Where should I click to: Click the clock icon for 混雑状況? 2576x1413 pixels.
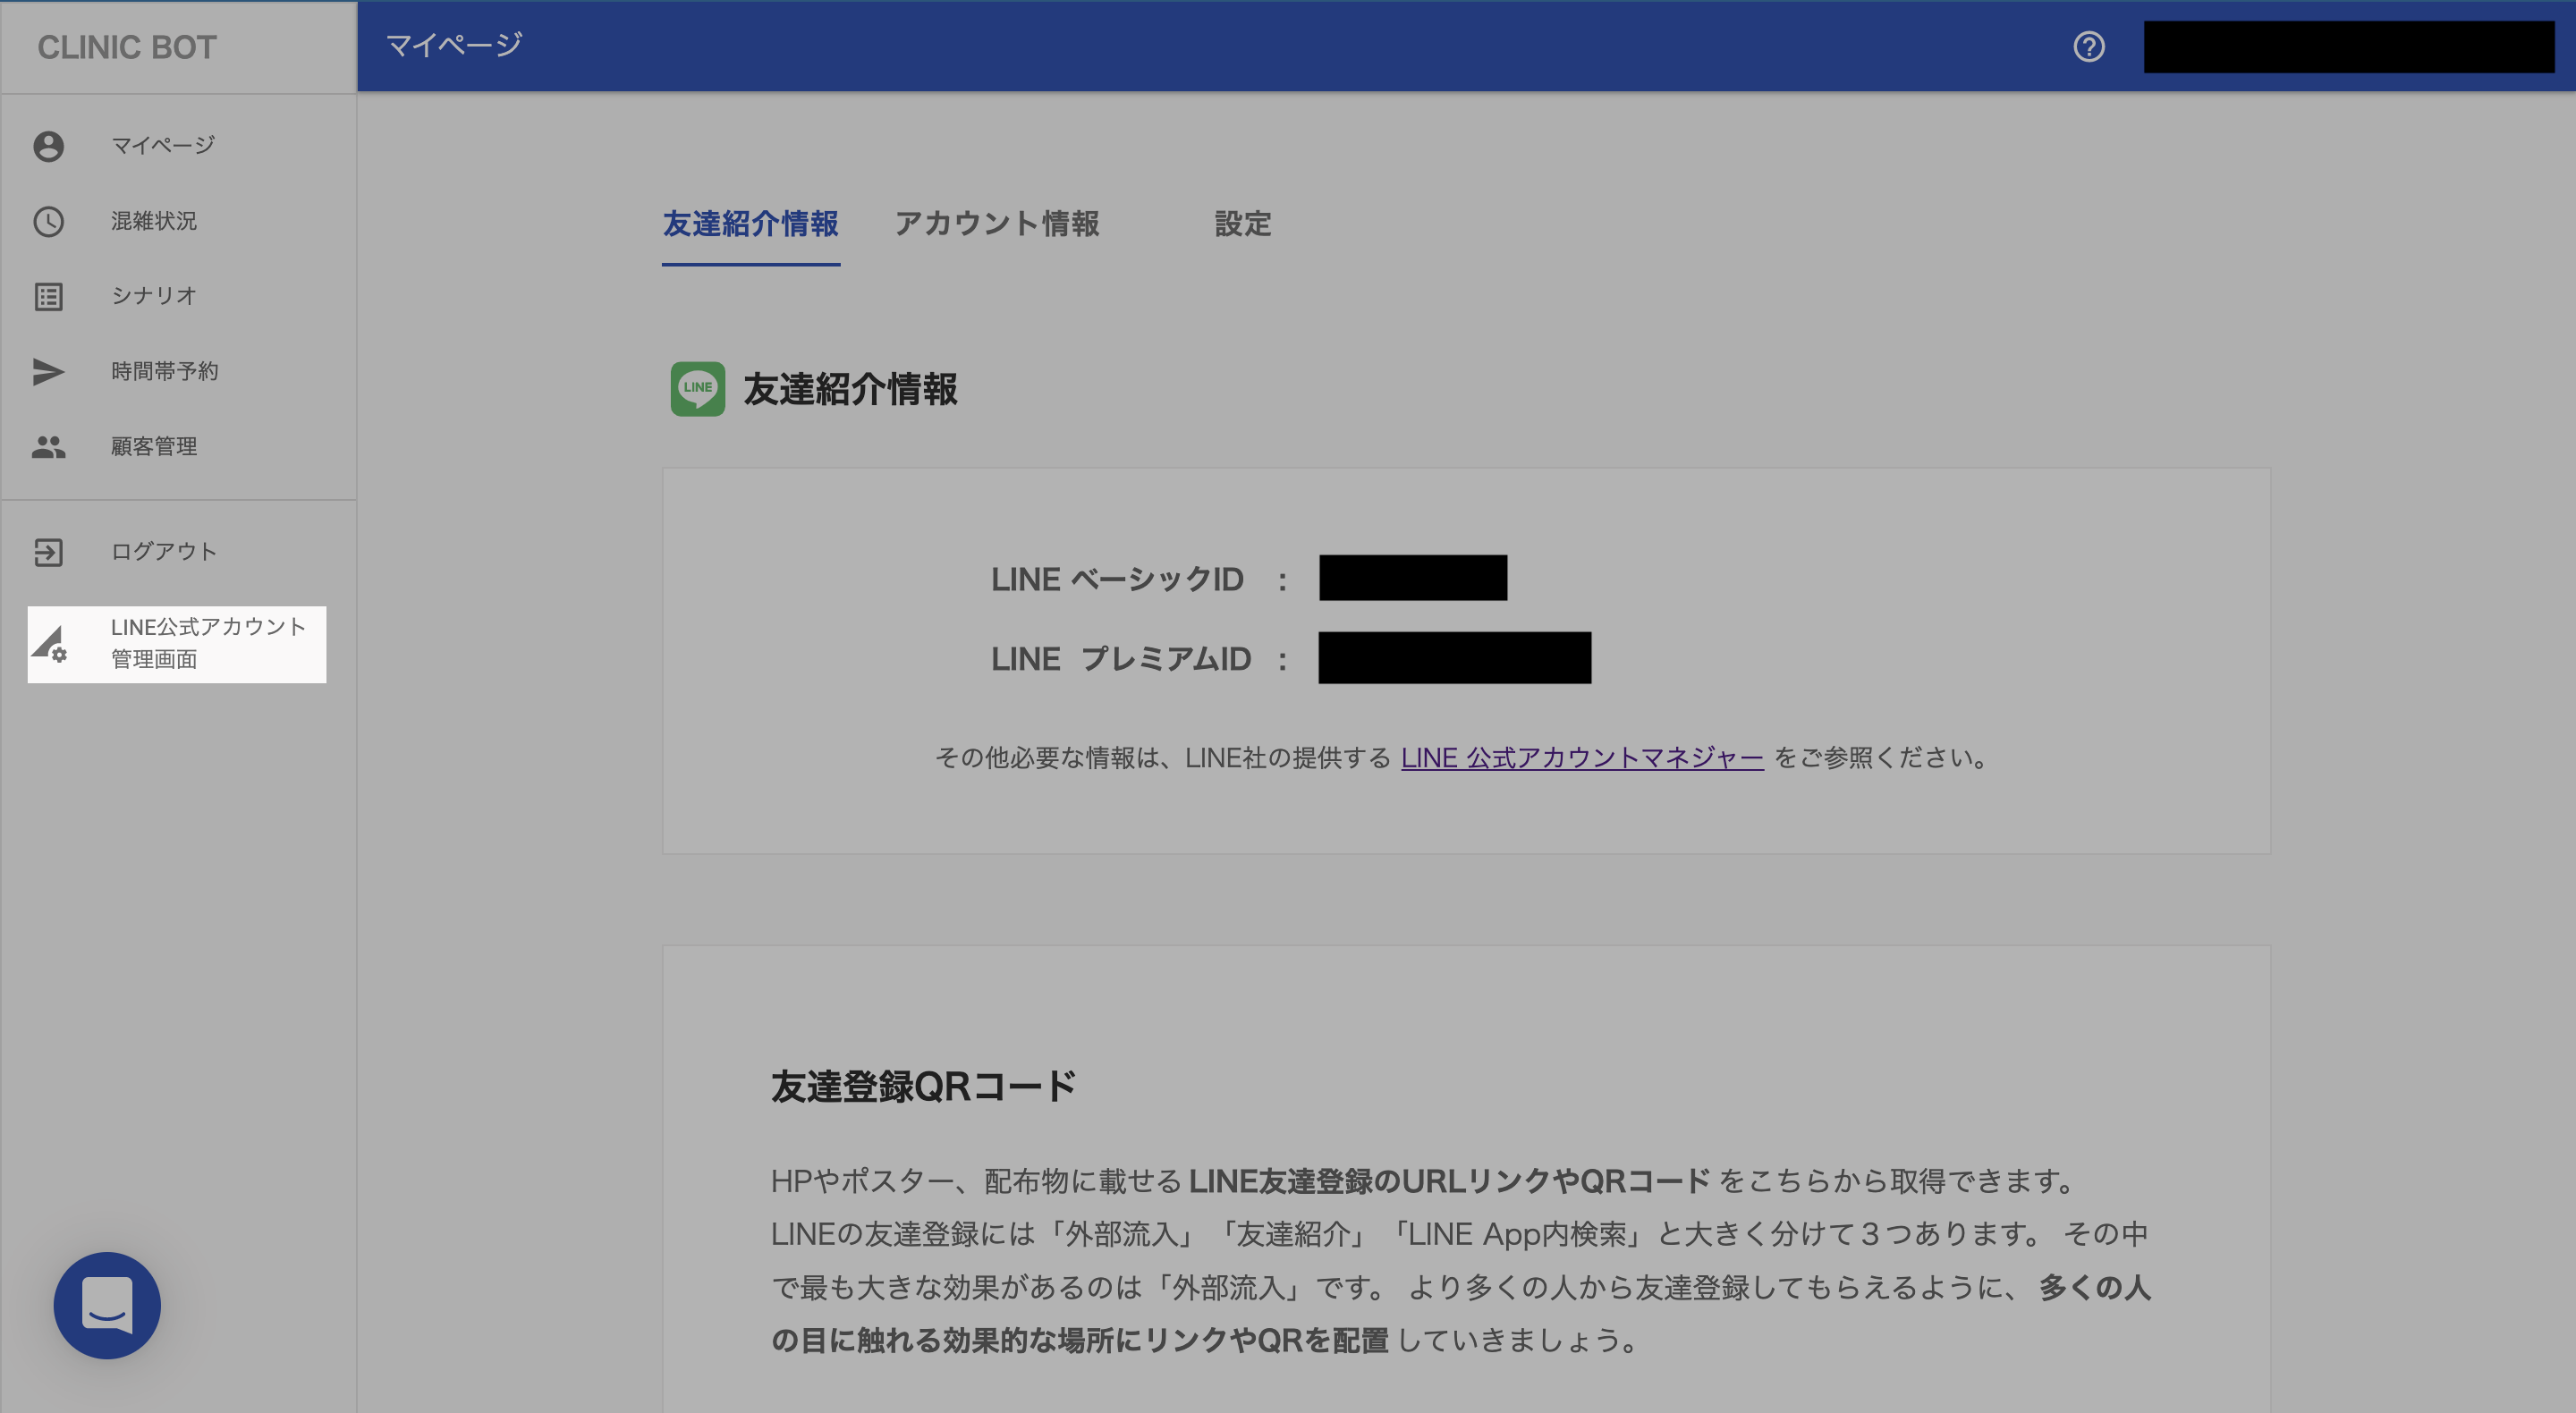48,221
